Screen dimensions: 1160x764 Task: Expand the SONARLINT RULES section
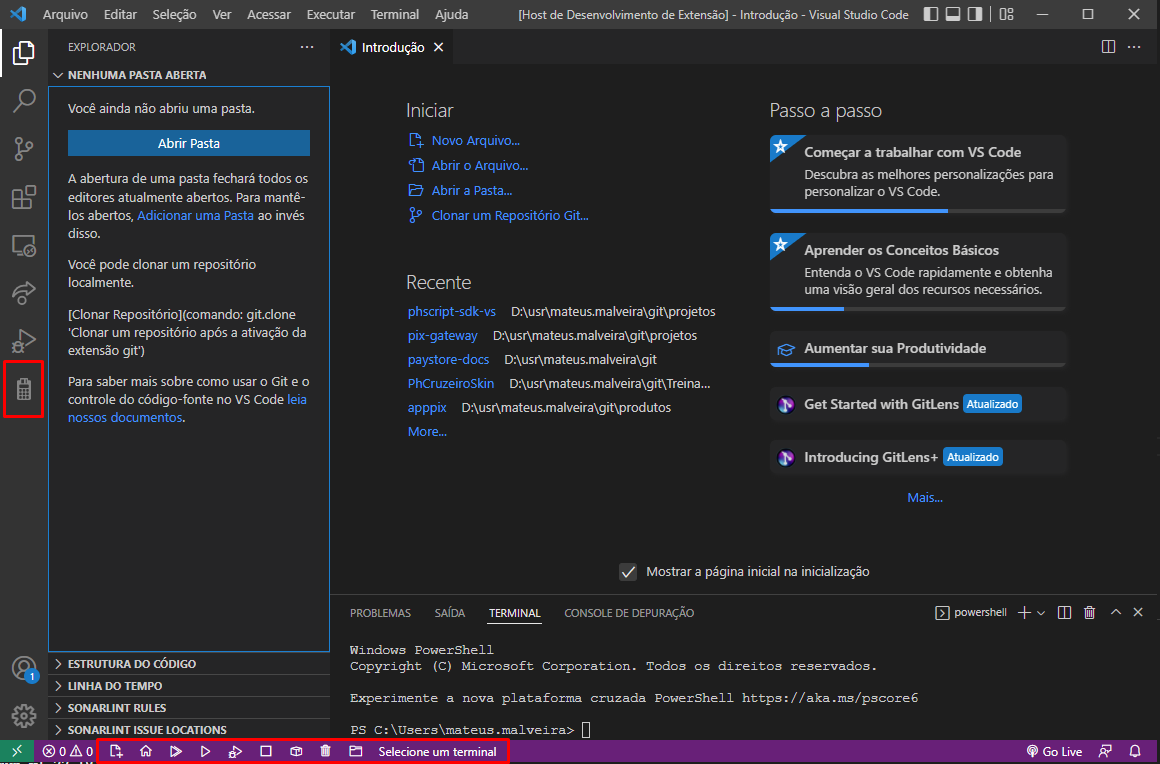pos(110,707)
